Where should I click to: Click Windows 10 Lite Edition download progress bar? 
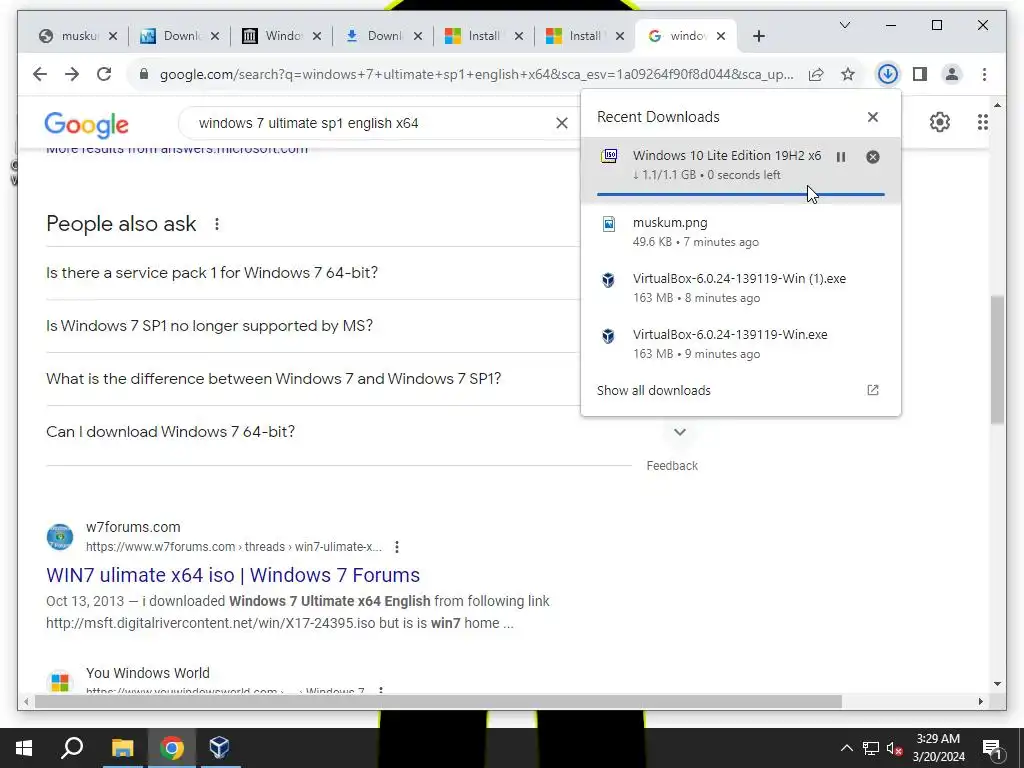pos(741,194)
